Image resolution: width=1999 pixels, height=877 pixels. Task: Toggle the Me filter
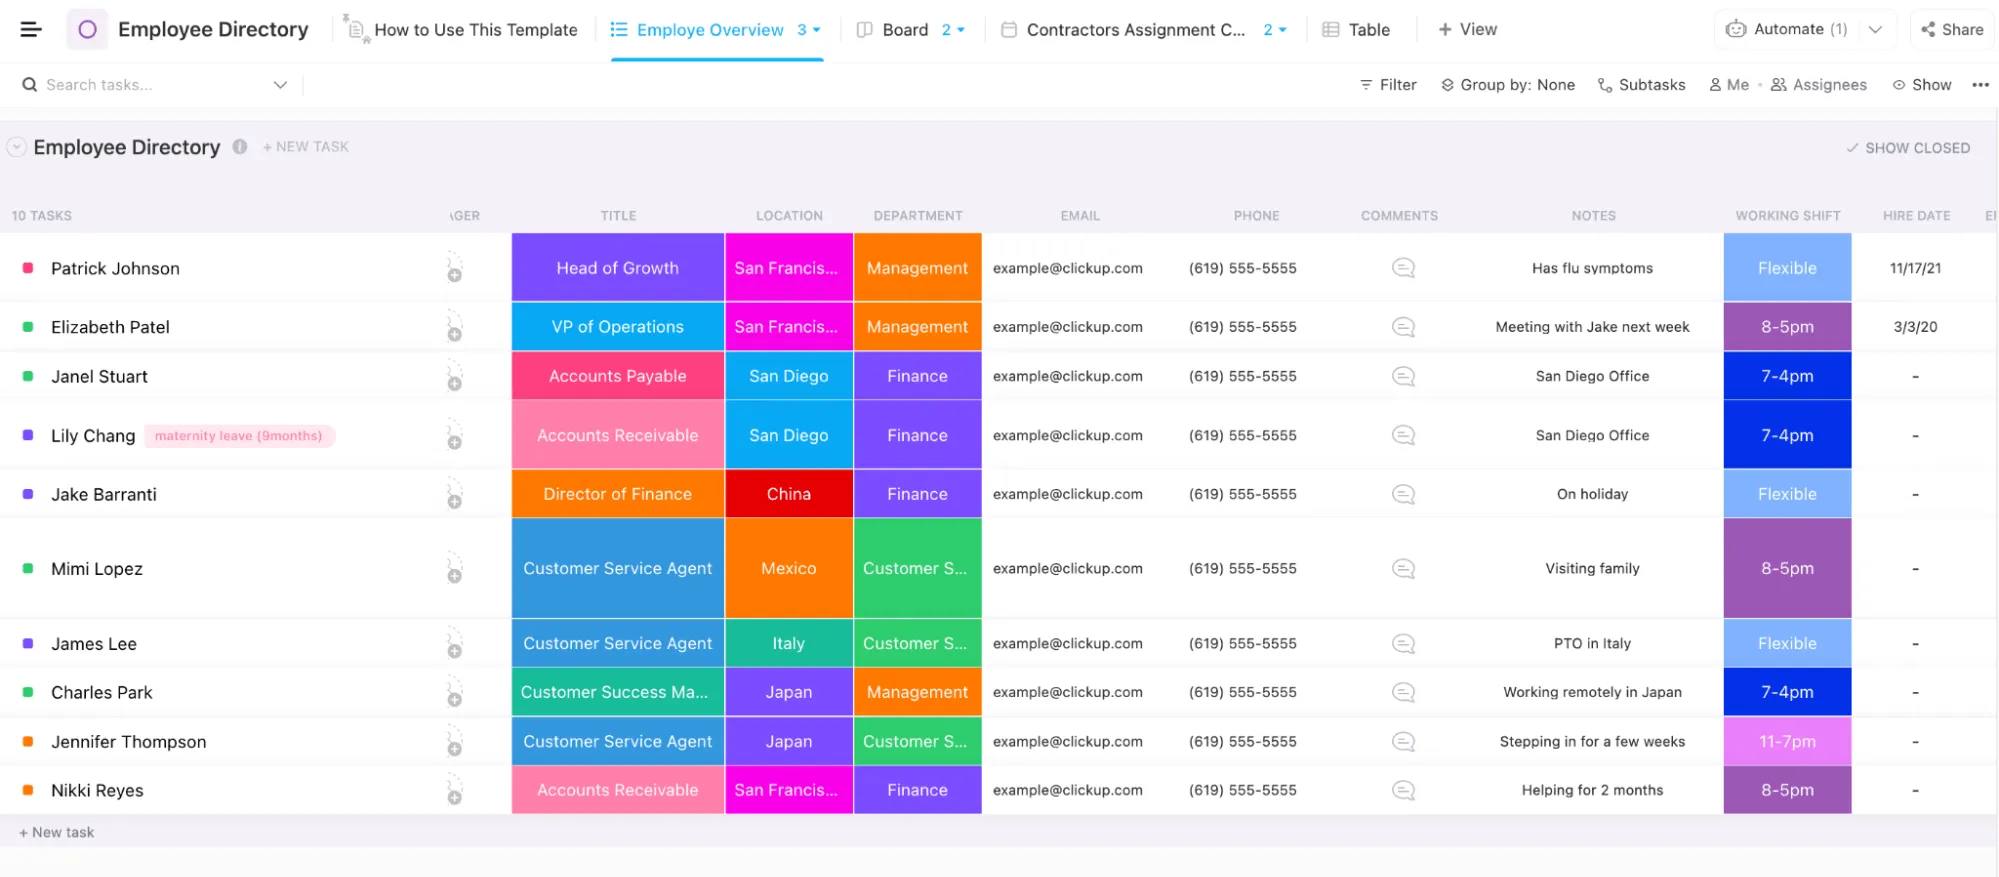1729,85
